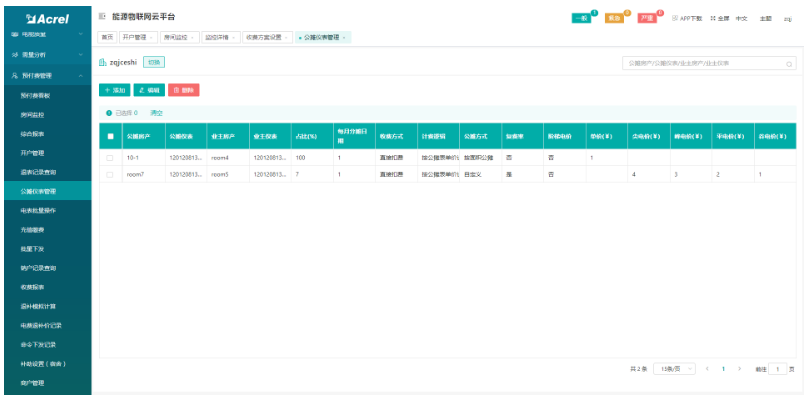Expand the topmost sidebar section above 能量分析
Image resolution: width=804 pixels, height=396 pixels.
click(x=48, y=34)
